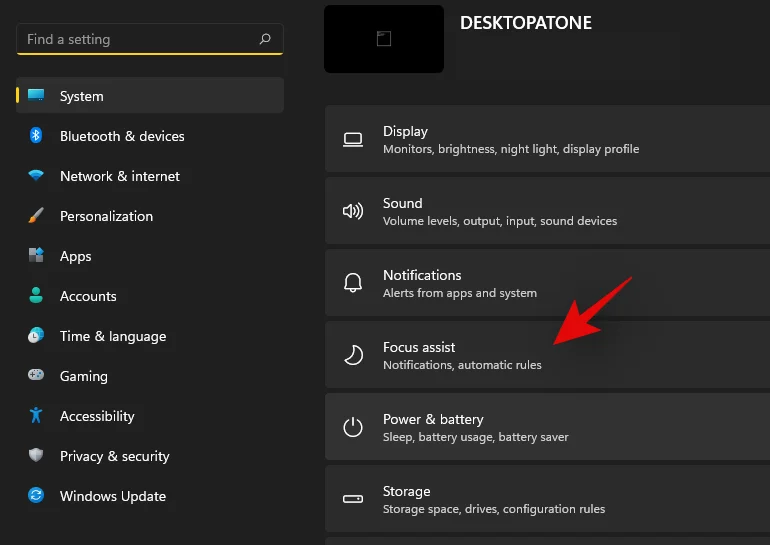Viewport: 770px width, 545px height.
Task: Click the System monitor icon in sidebar
Action: tap(36, 95)
